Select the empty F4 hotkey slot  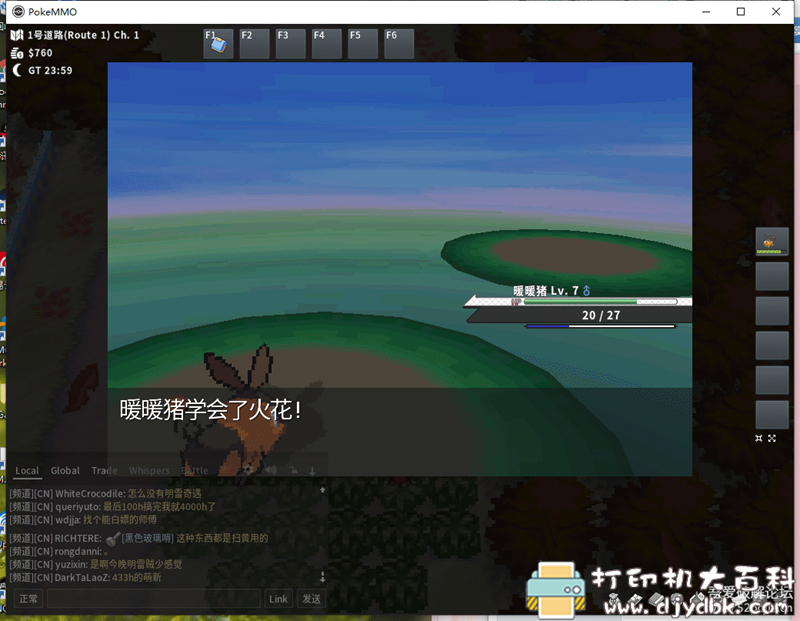coord(327,43)
